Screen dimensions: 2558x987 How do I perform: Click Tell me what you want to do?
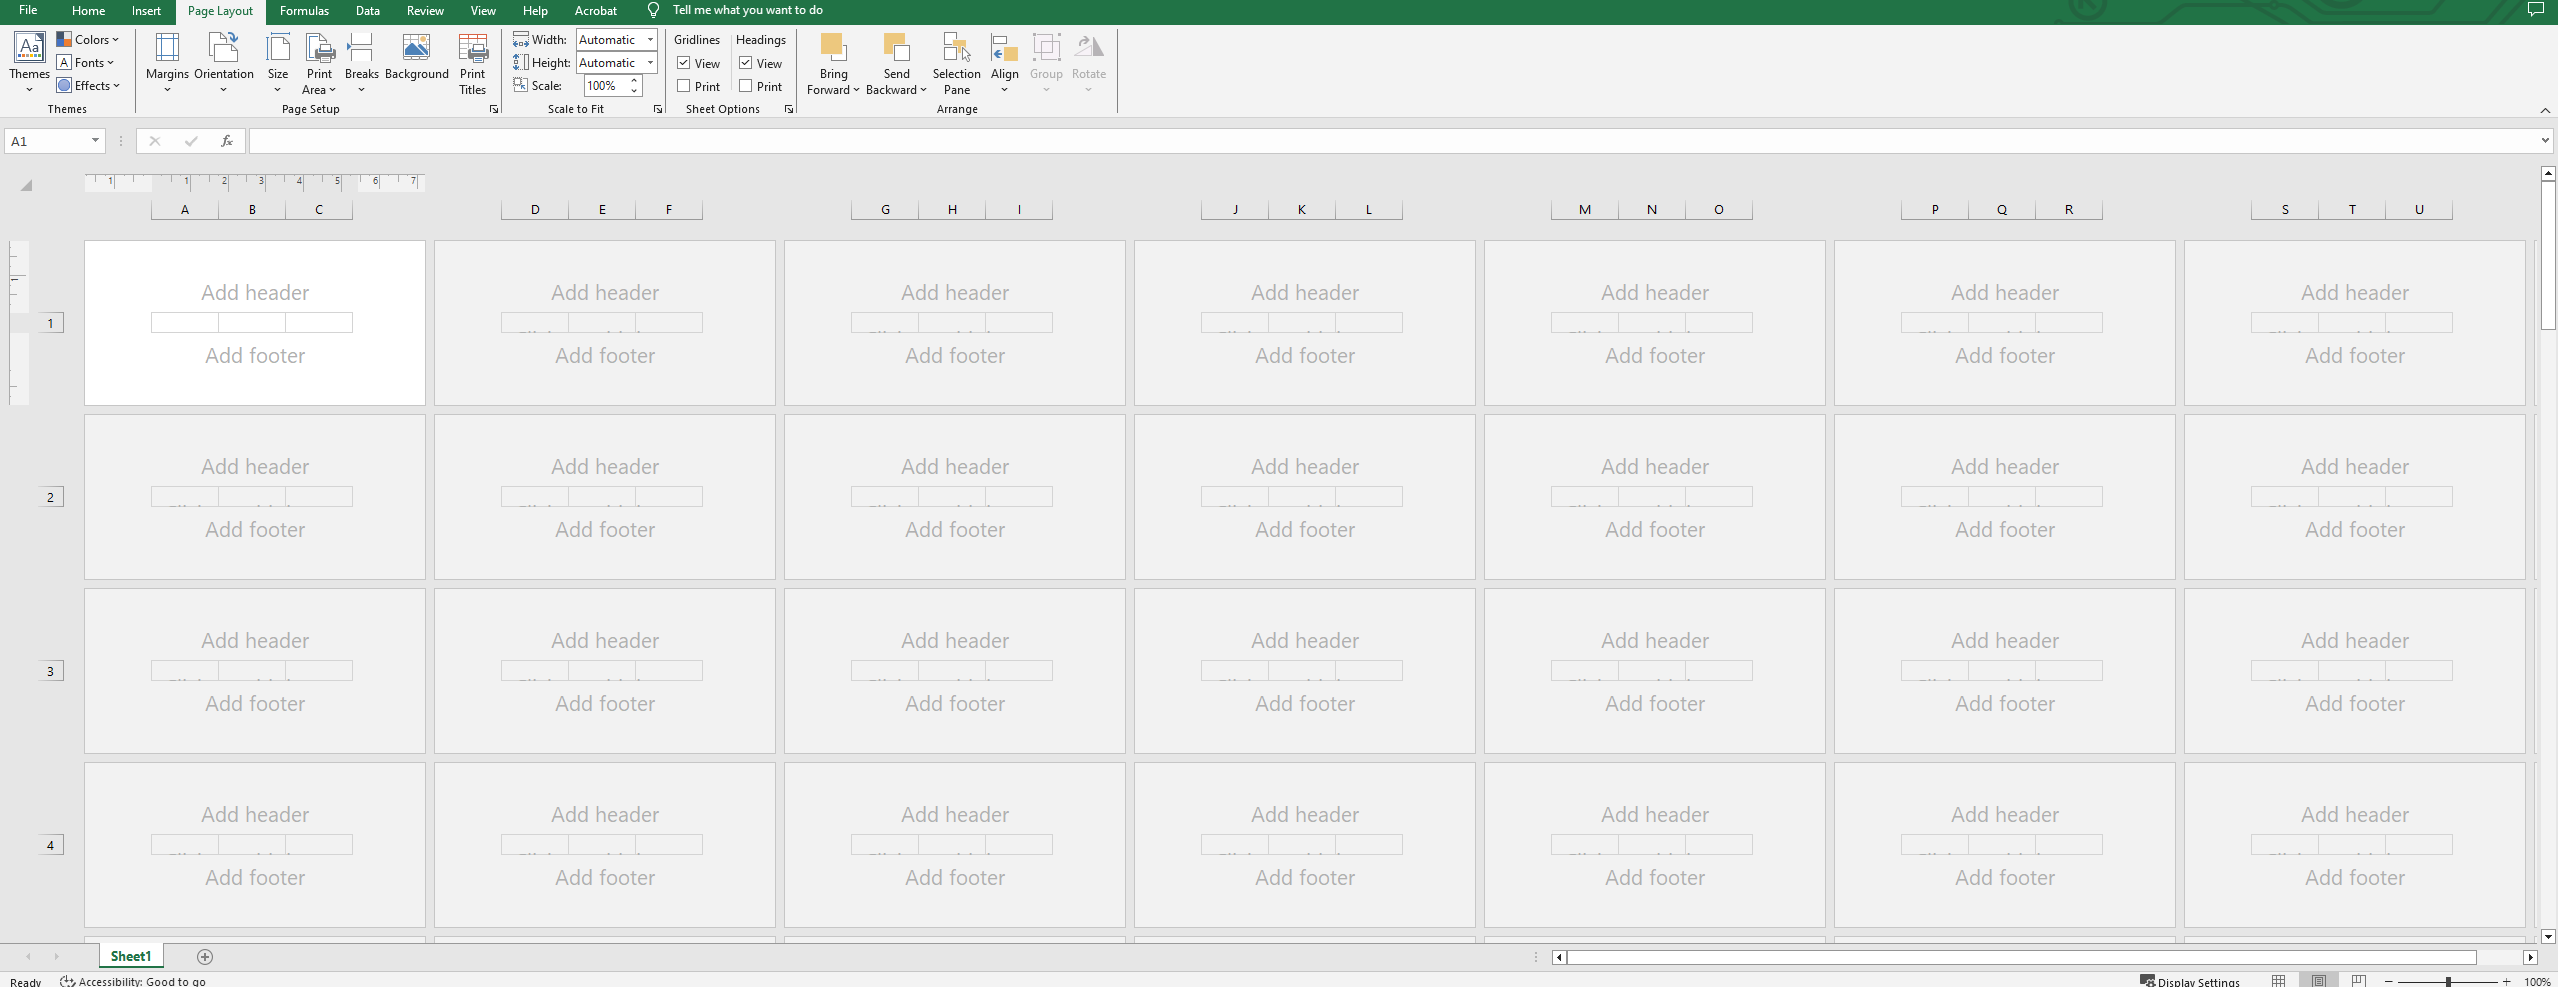click(x=748, y=10)
